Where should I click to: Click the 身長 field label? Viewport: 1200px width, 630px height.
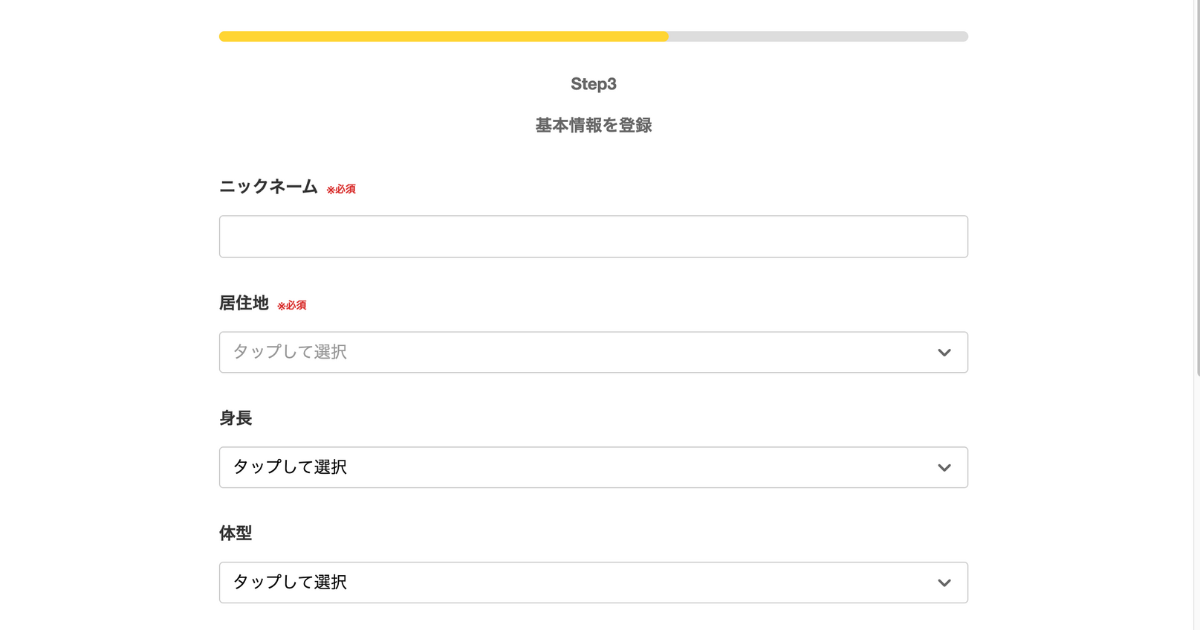tap(236, 418)
